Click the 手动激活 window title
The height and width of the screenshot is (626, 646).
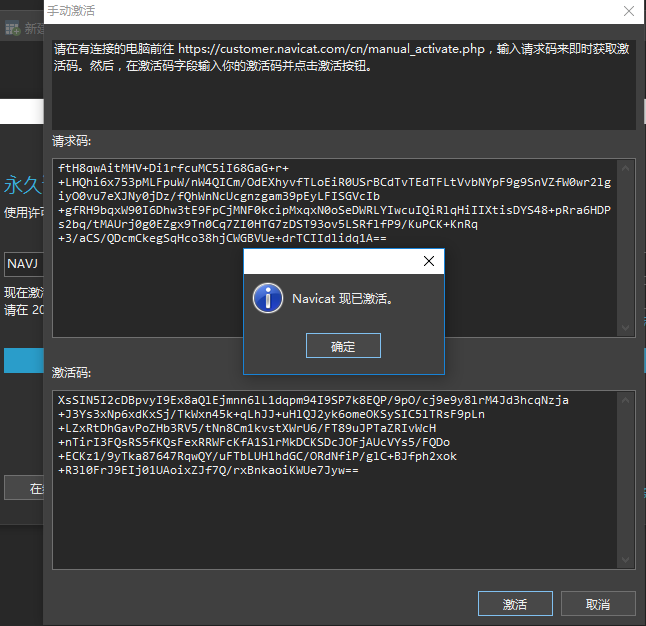click(71, 11)
